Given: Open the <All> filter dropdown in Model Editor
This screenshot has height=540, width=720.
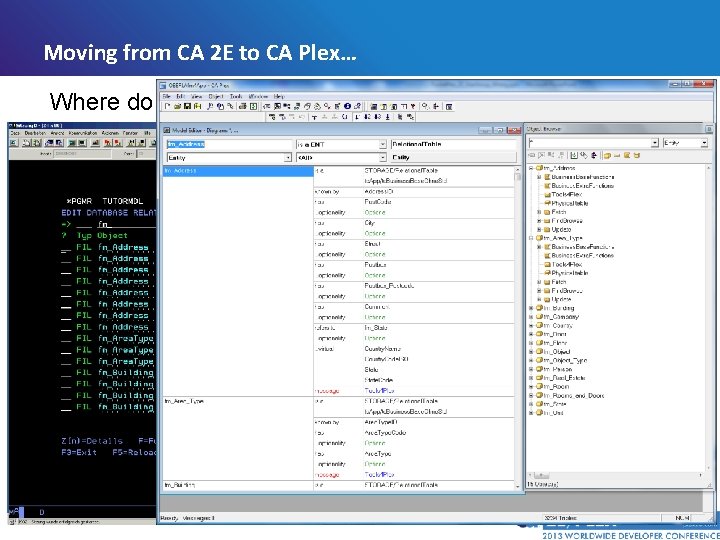Looking at the screenshot, I should [382, 158].
